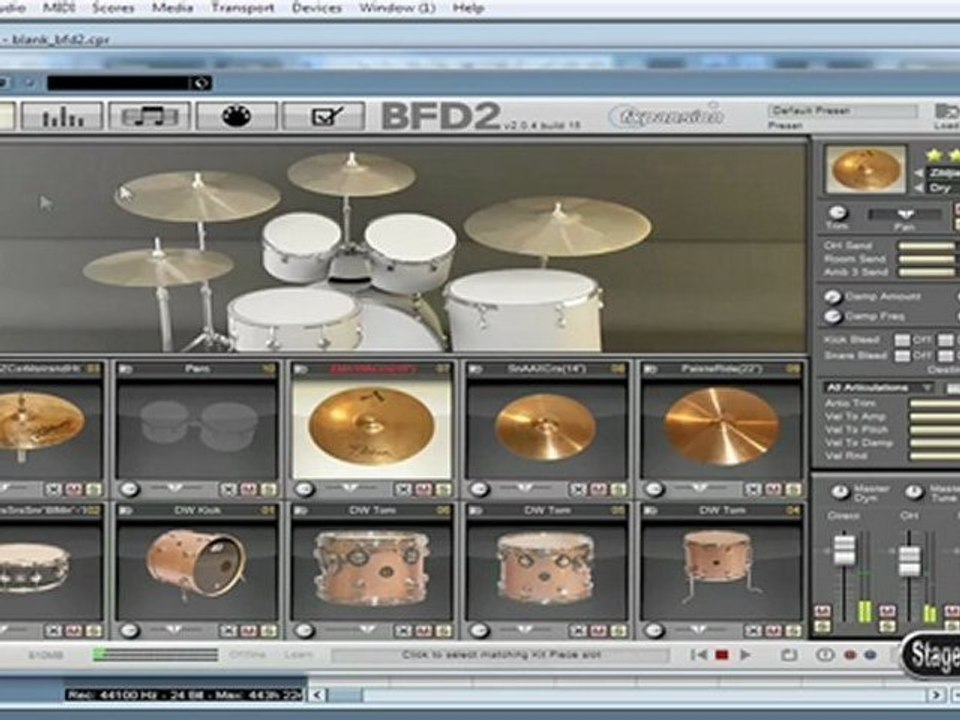Click the Master Dyn knob

pyautogui.click(x=841, y=492)
